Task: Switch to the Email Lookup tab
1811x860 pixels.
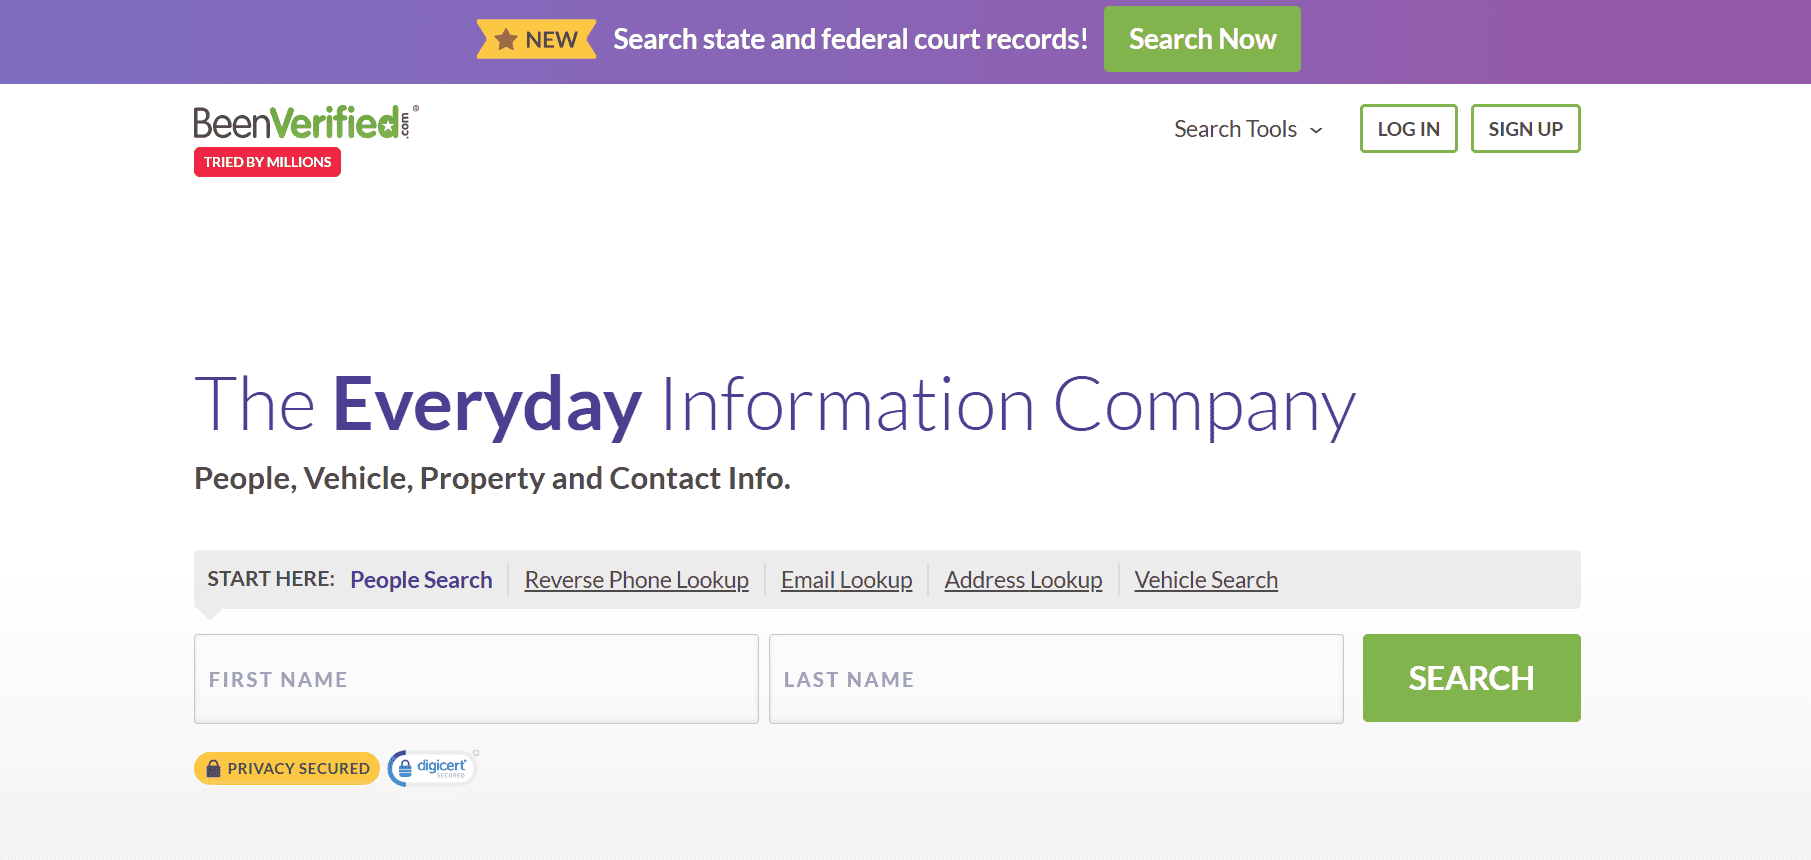Action: (x=846, y=580)
